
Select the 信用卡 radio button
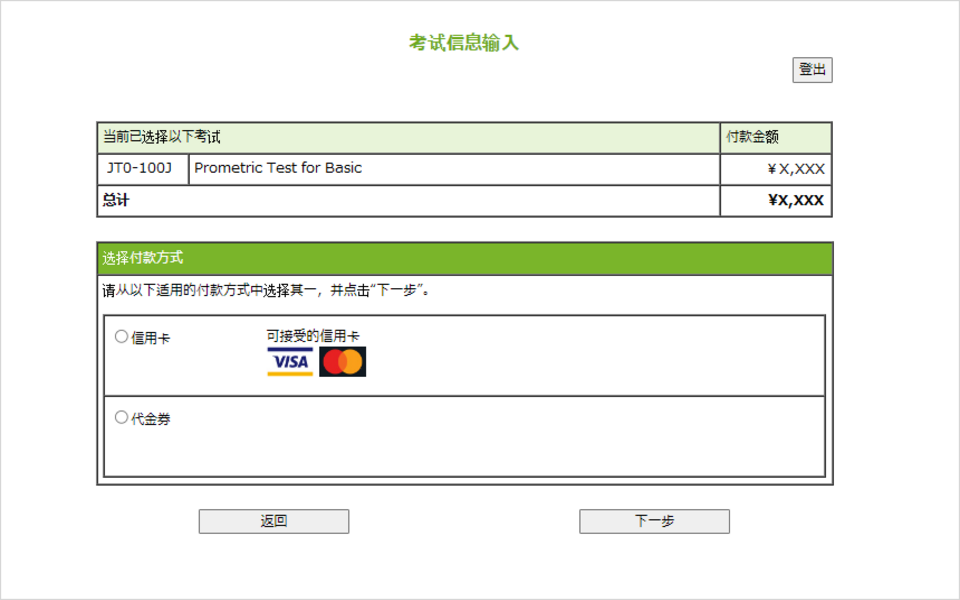coord(123,336)
